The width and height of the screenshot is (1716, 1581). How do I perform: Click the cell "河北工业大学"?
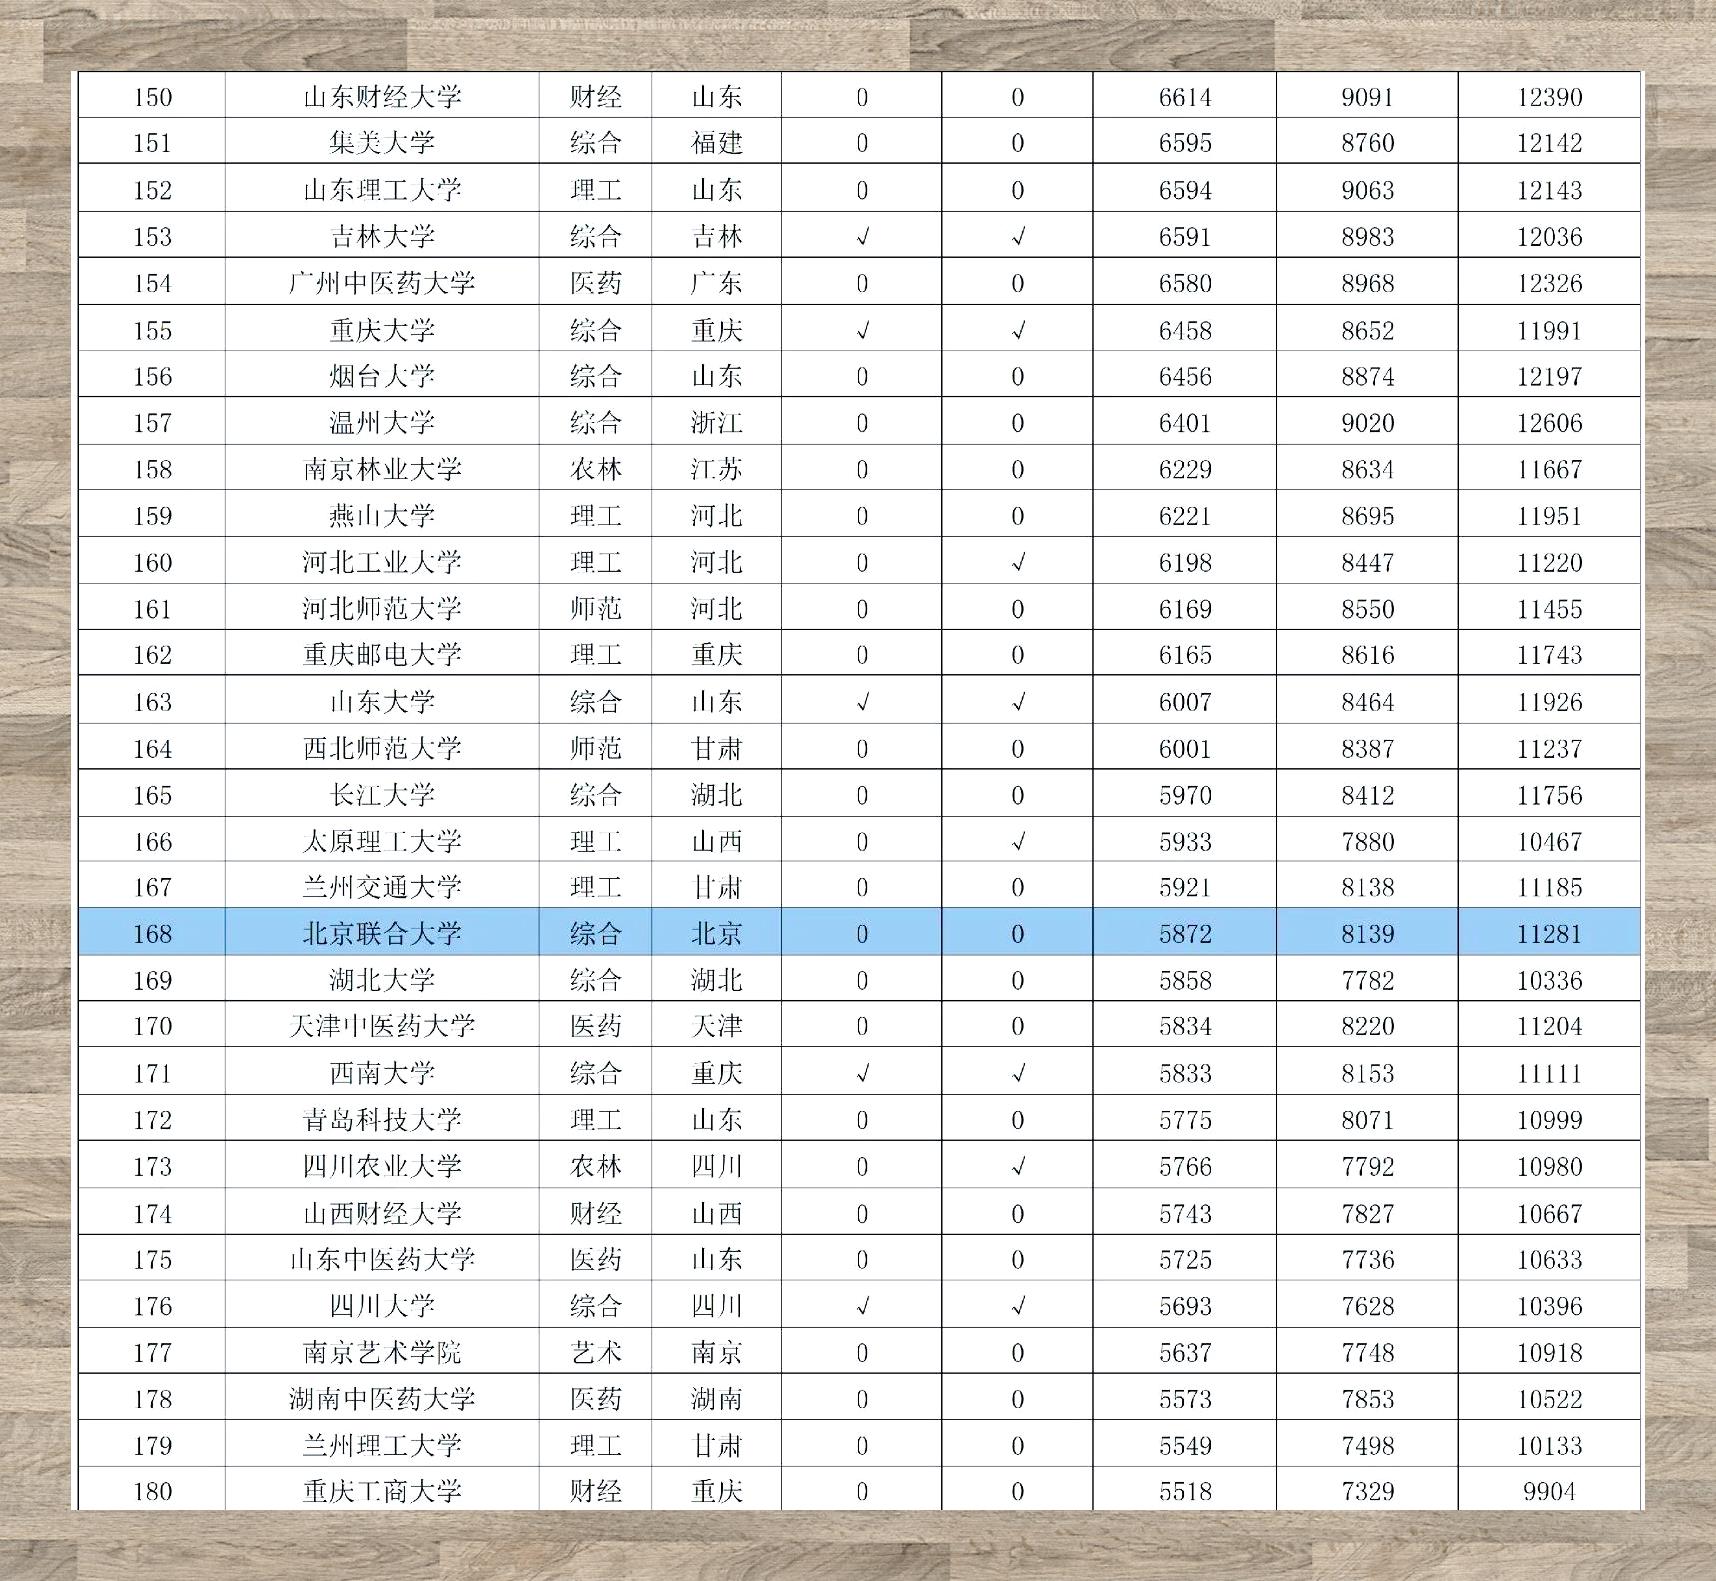(382, 562)
